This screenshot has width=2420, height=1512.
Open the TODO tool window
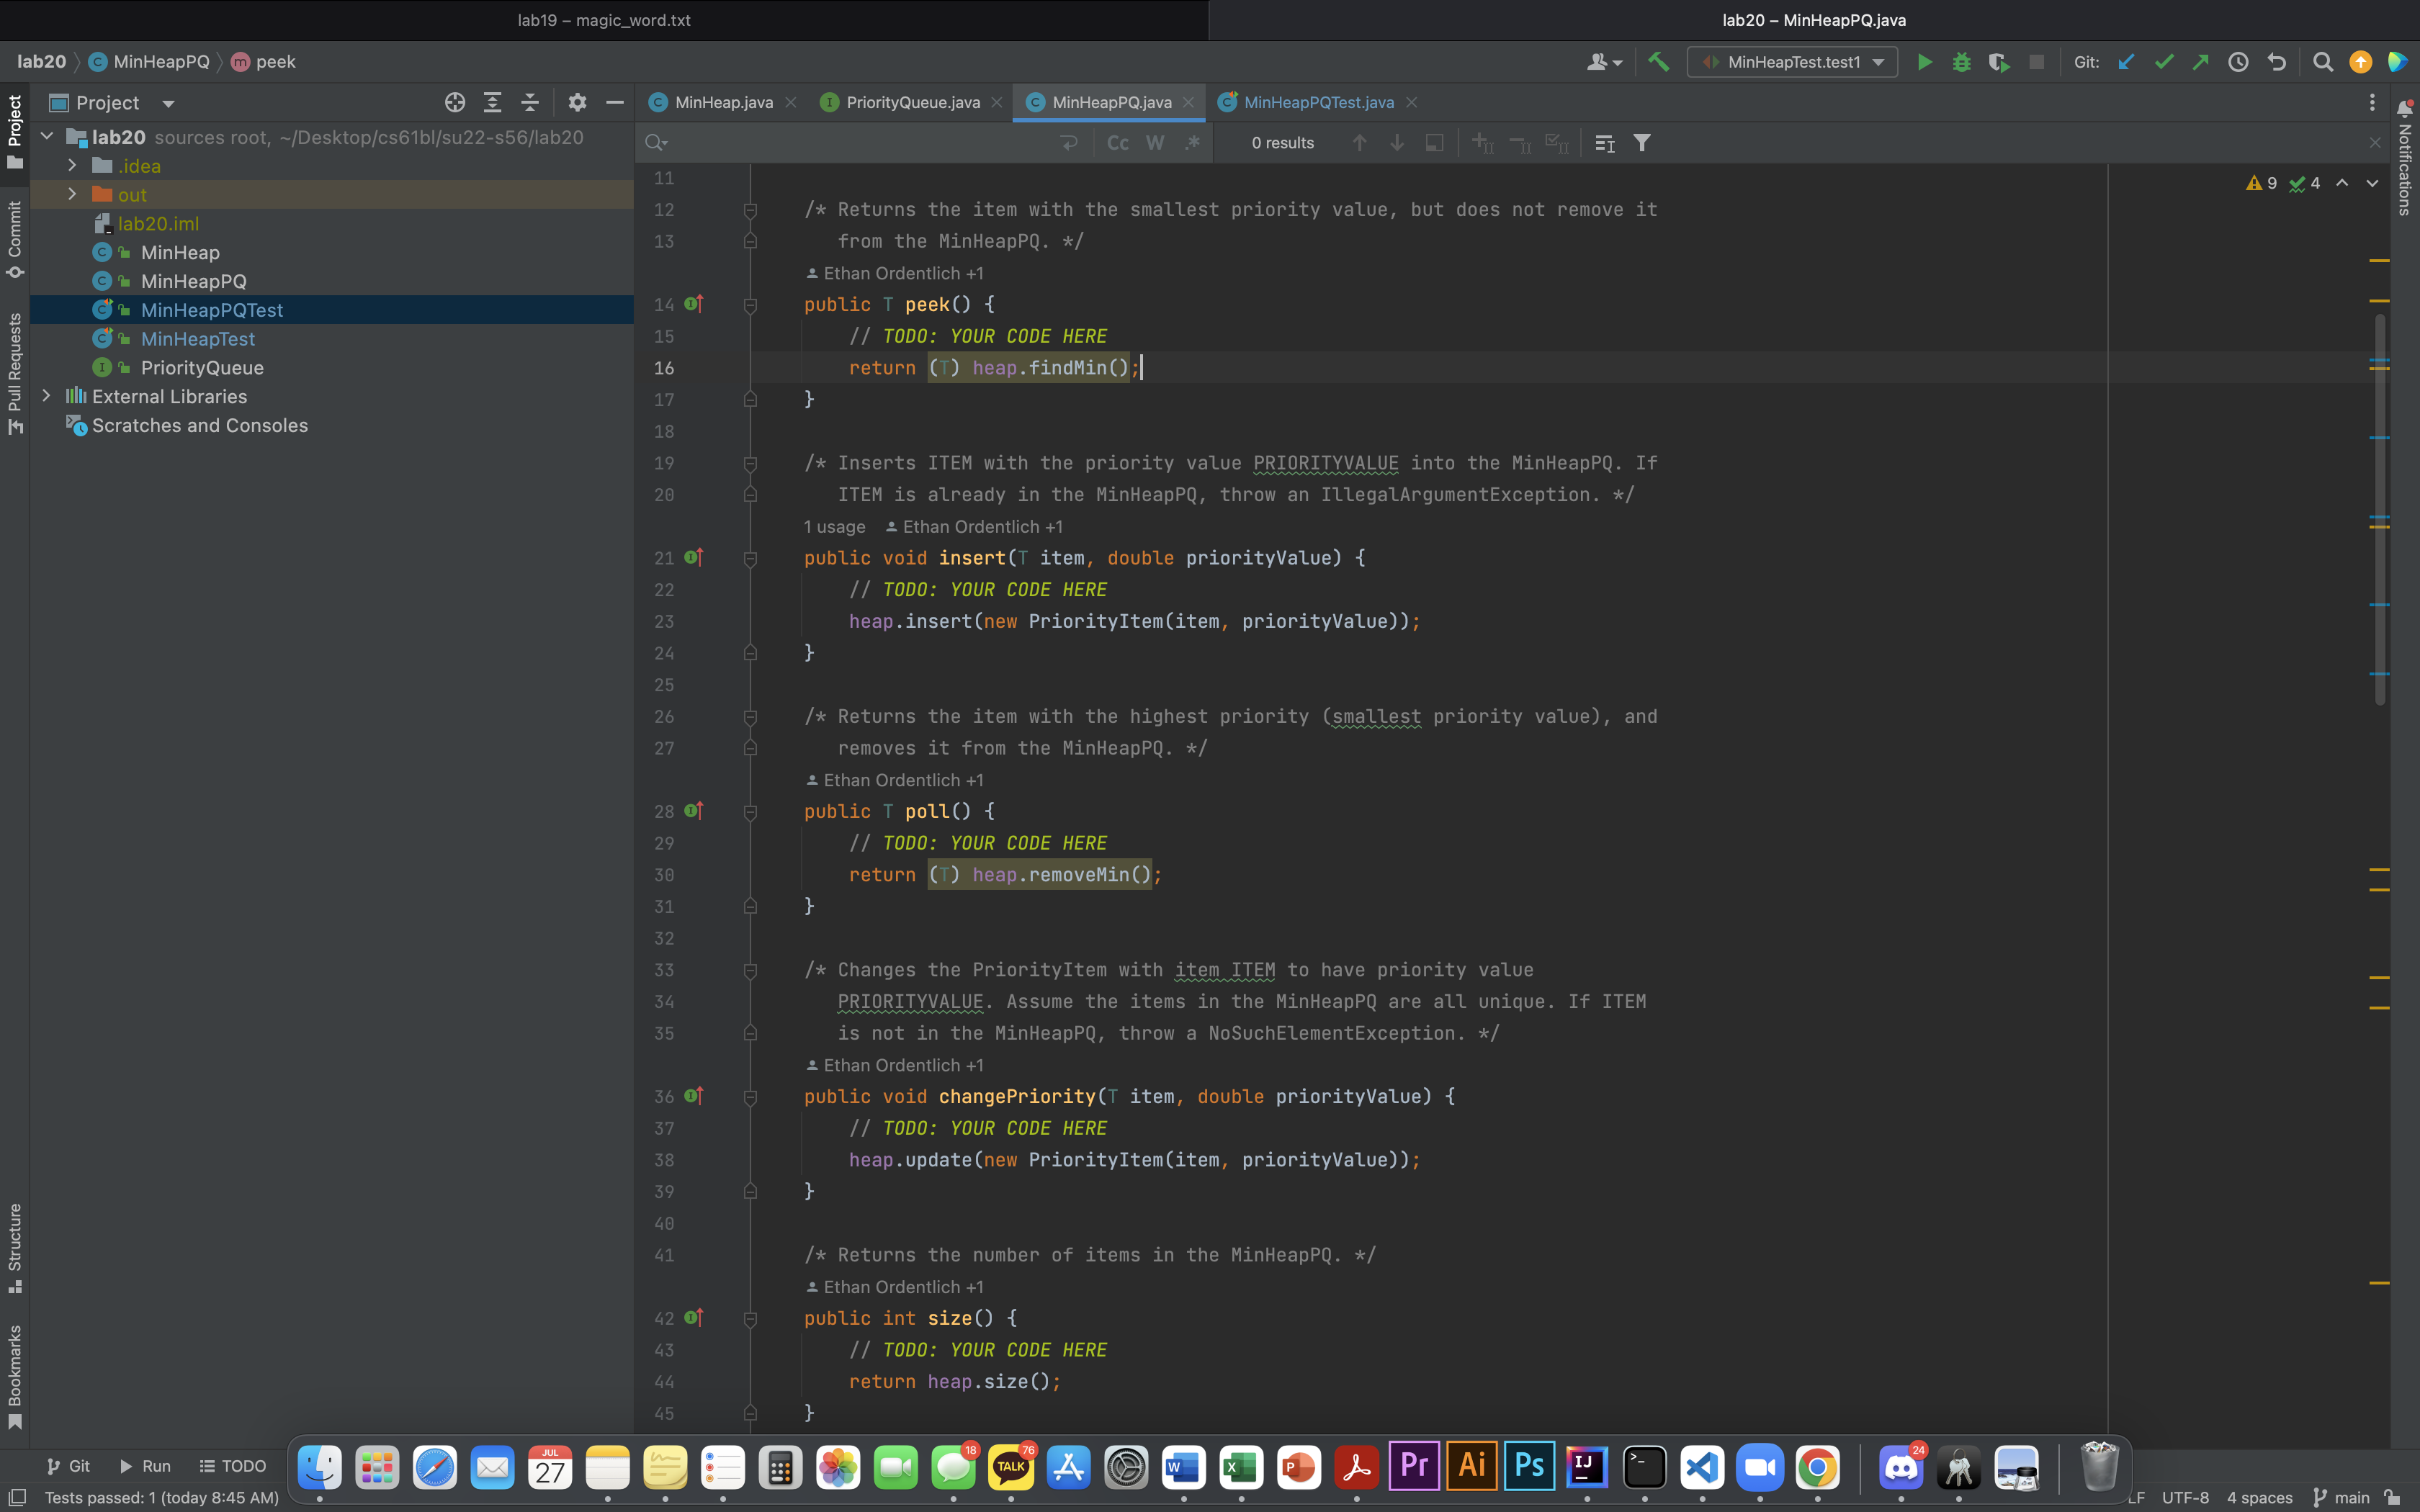point(233,1466)
